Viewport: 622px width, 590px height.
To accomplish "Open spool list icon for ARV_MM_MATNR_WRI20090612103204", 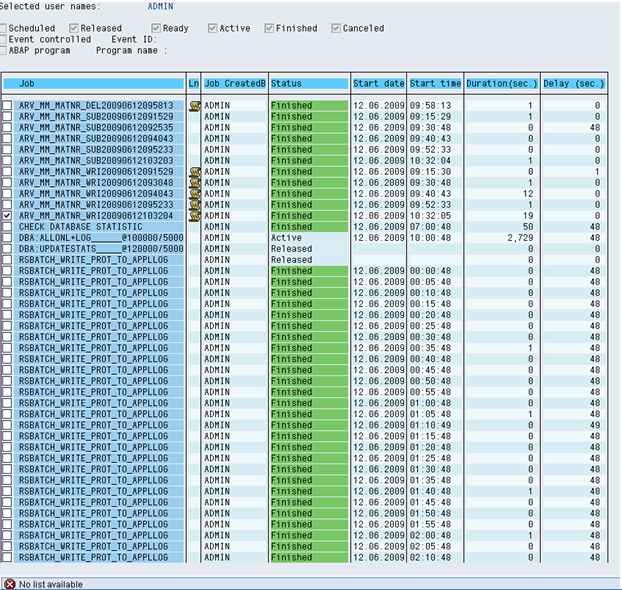I will click(x=194, y=216).
